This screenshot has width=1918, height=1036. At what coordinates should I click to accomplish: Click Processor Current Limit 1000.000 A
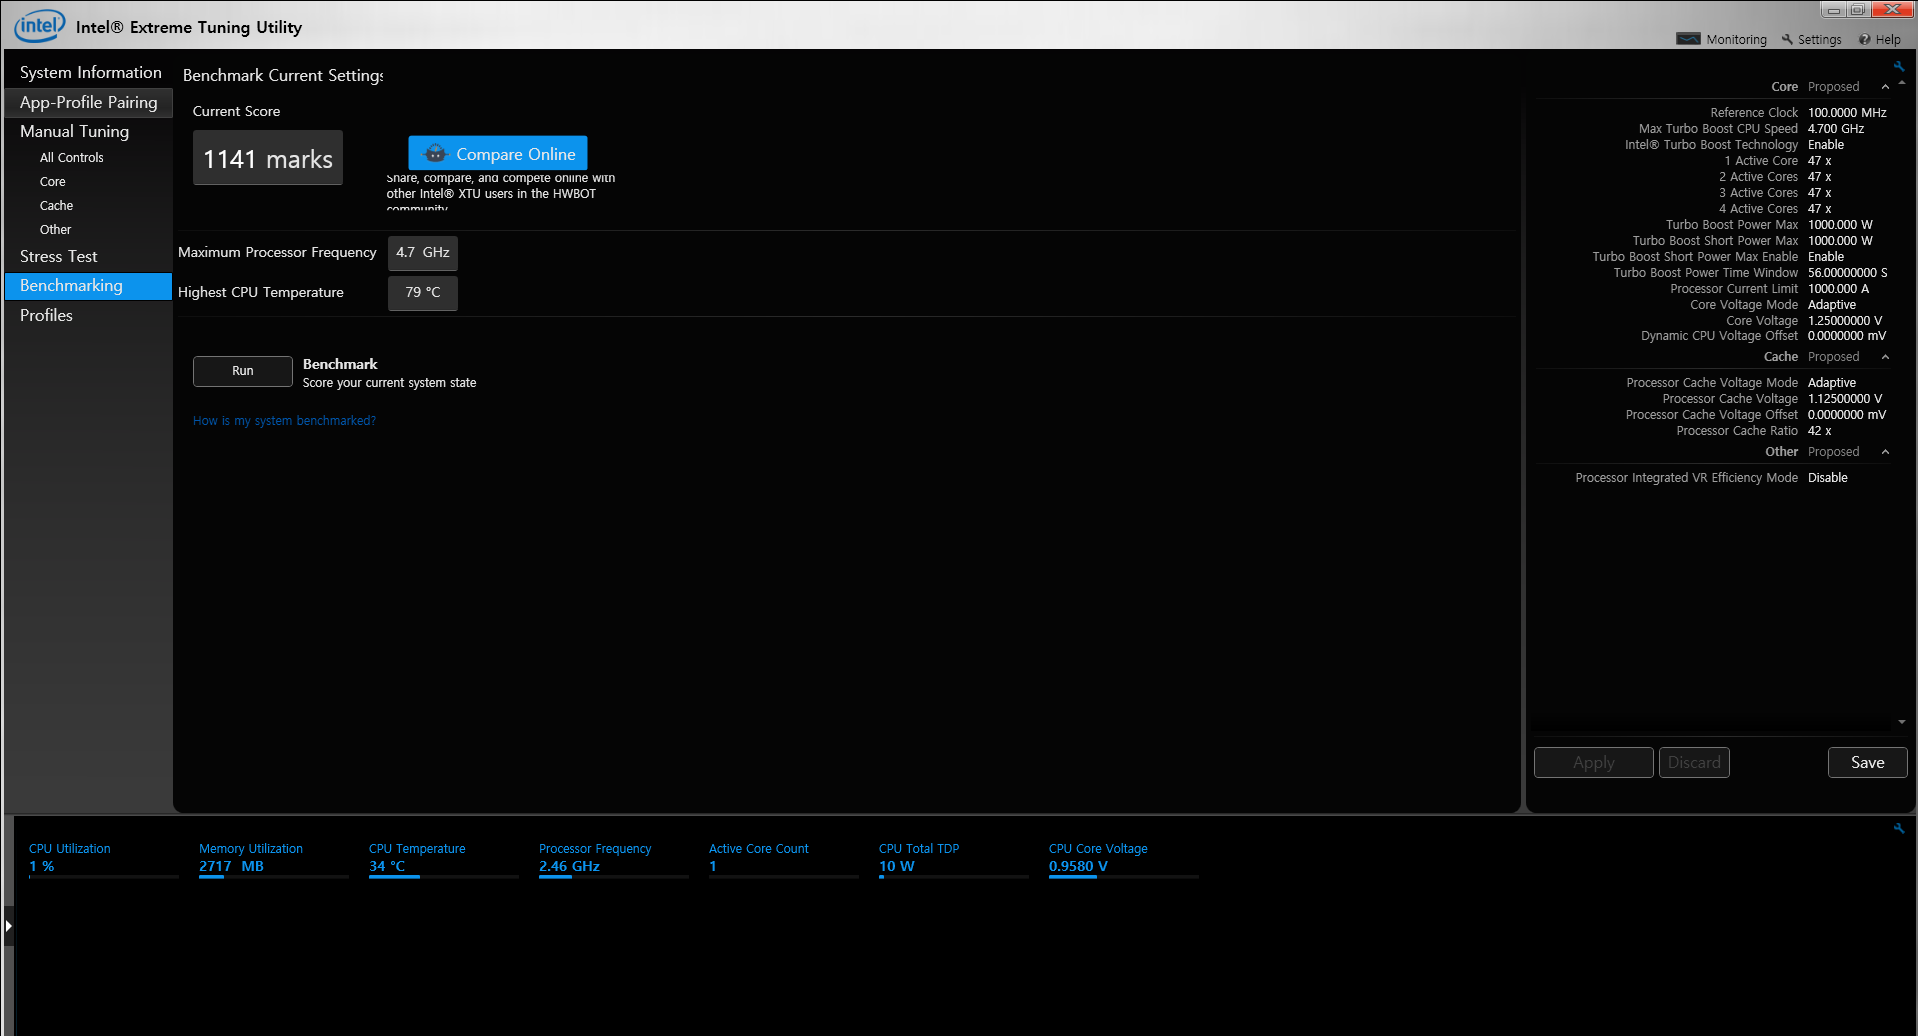pyautogui.click(x=1838, y=289)
